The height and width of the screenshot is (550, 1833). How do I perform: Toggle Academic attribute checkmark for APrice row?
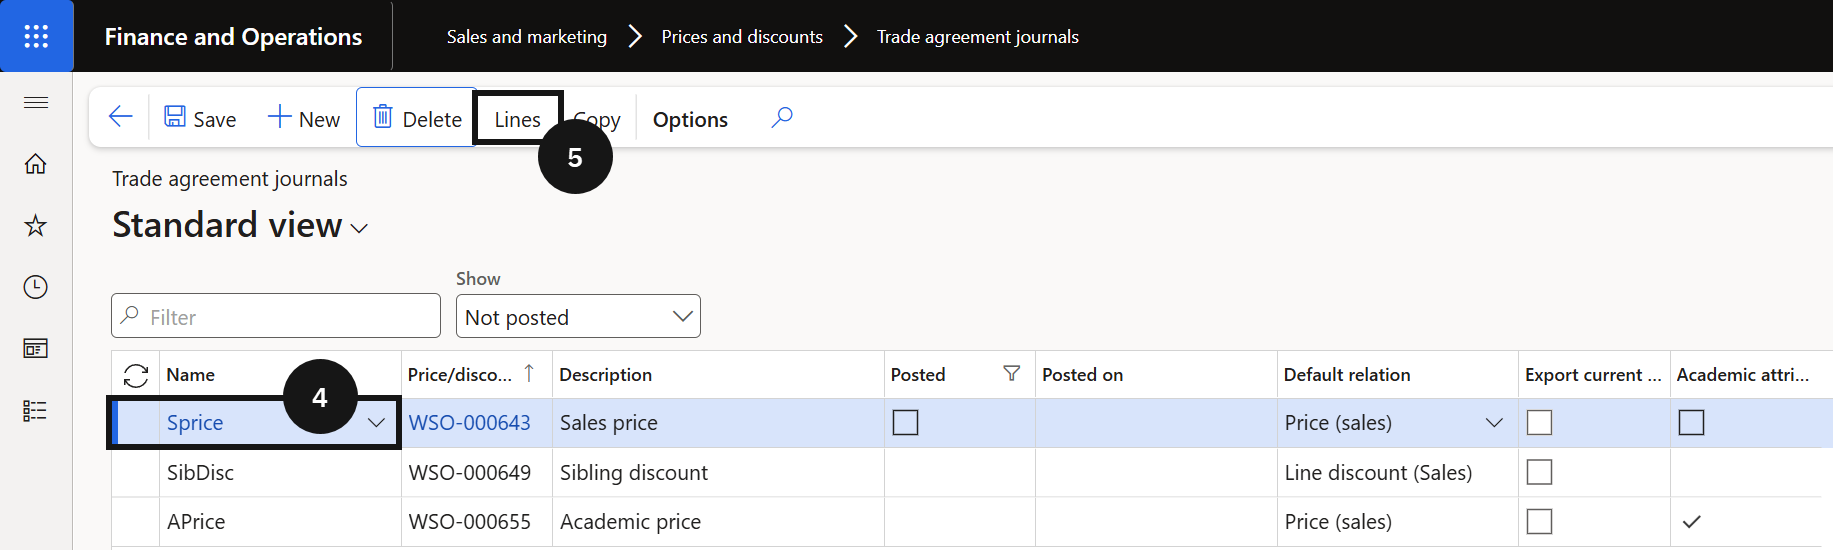click(x=1691, y=522)
